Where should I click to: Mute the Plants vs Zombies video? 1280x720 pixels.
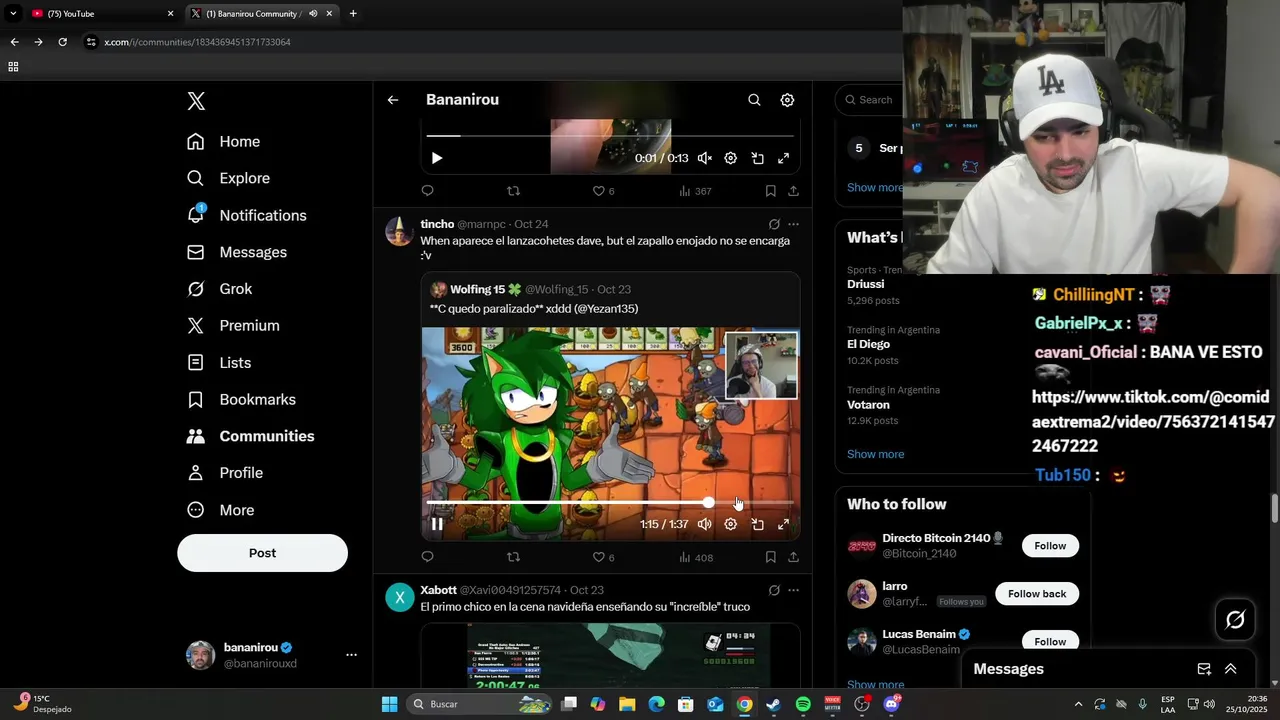[x=704, y=524]
